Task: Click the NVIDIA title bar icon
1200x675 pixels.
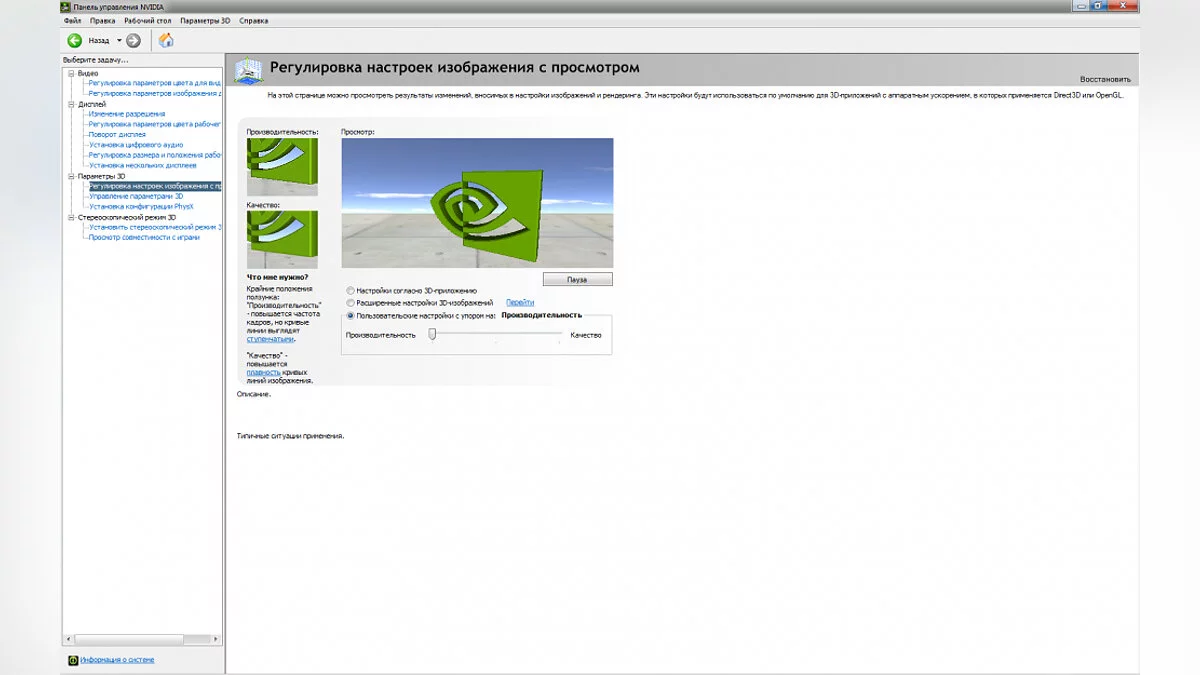Action: pyautogui.click(x=66, y=6)
